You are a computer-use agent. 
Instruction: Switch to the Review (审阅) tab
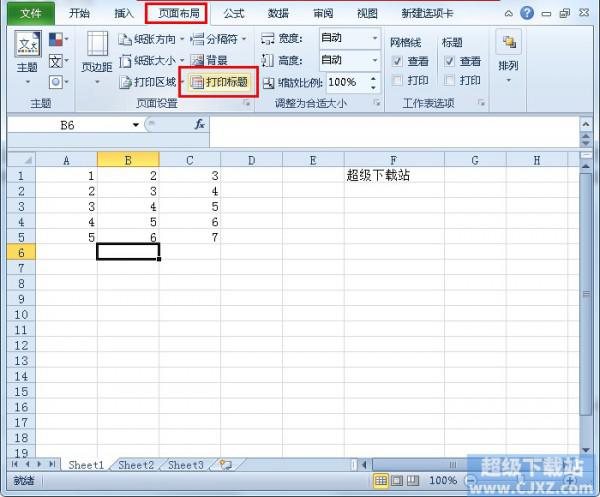[323, 14]
